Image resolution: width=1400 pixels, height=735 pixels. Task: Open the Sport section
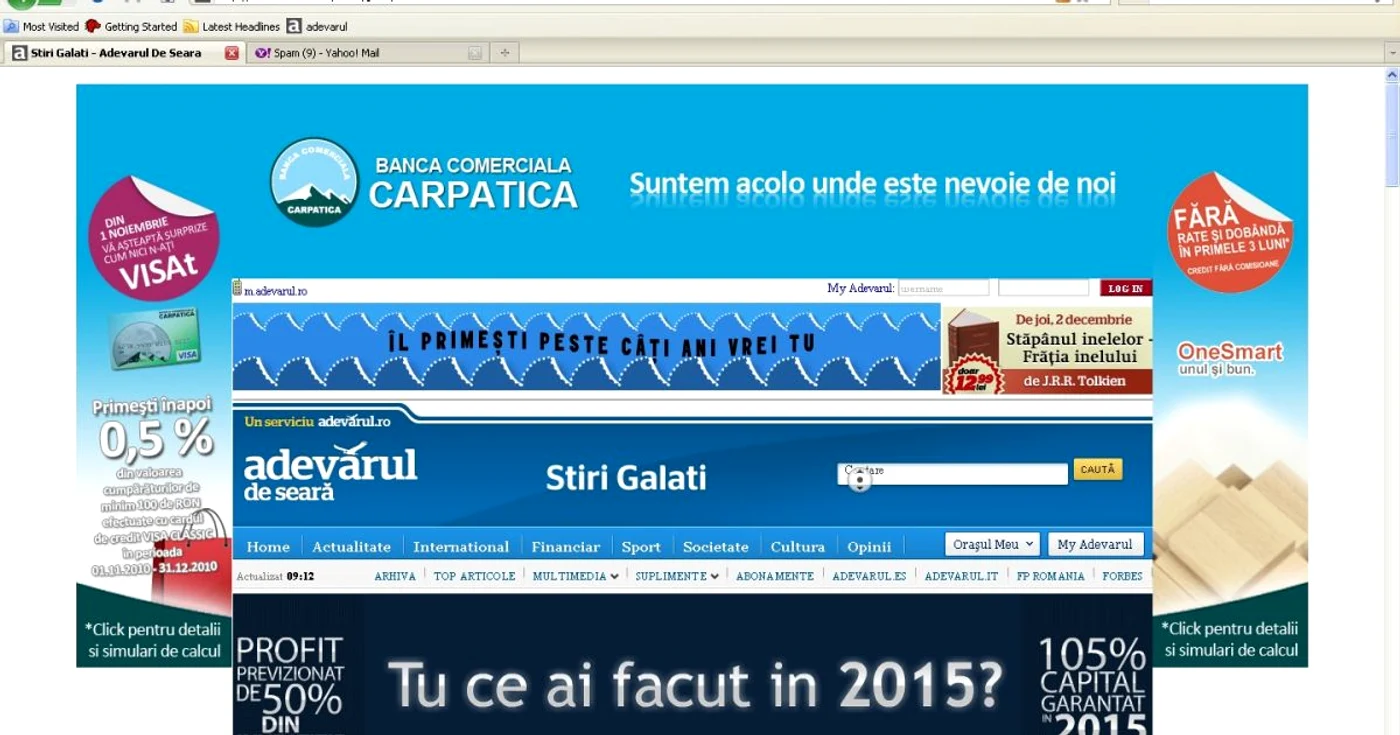[641, 547]
